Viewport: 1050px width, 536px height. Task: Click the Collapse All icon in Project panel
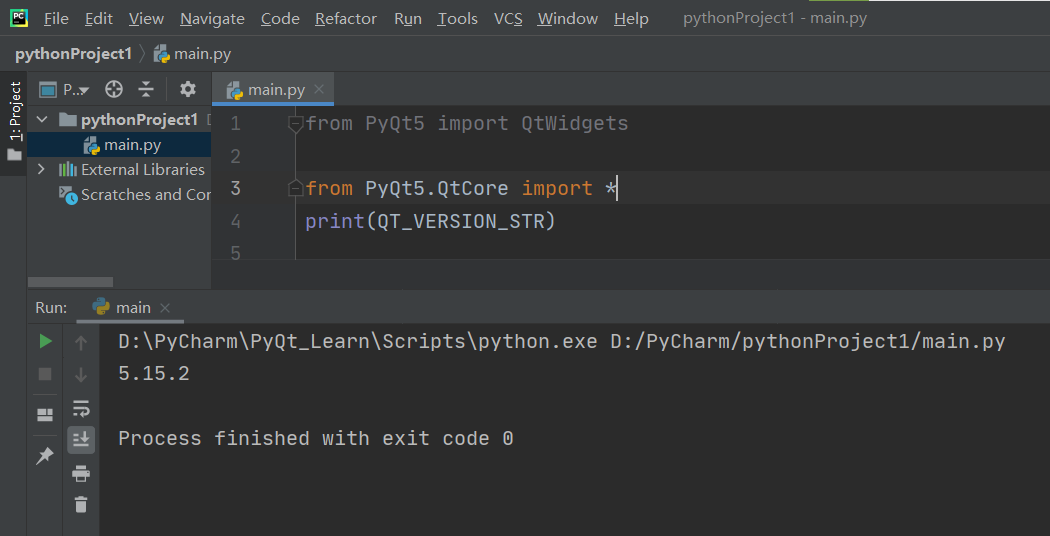[x=146, y=89]
